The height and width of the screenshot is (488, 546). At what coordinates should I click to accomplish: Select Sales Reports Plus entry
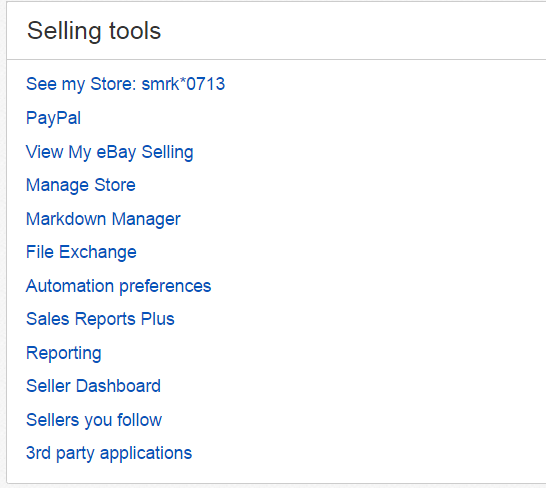100,319
